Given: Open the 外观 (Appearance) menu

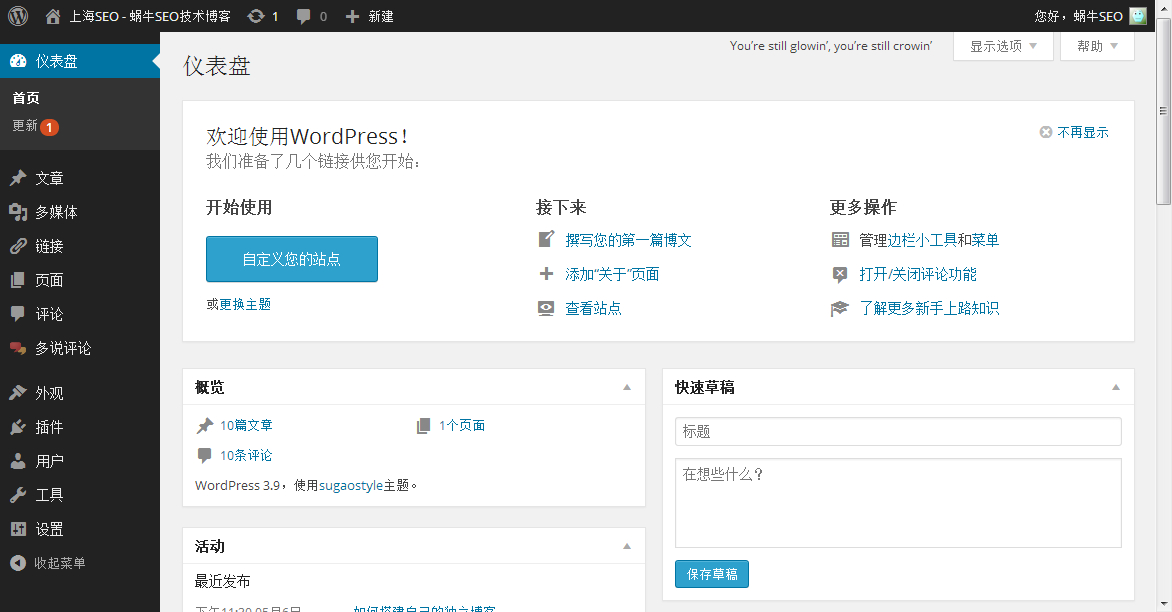Looking at the screenshot, I should pos(49,393).
